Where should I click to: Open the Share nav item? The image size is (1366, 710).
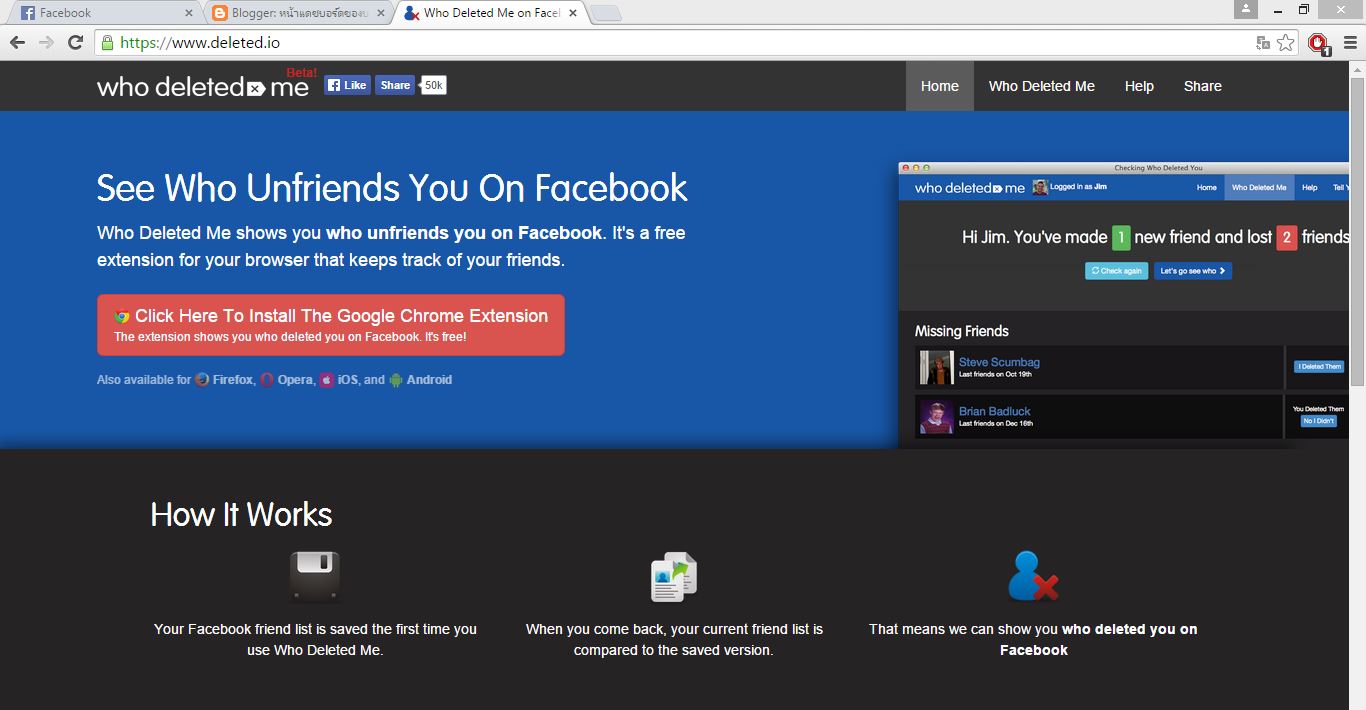(x=1203, y=86)
